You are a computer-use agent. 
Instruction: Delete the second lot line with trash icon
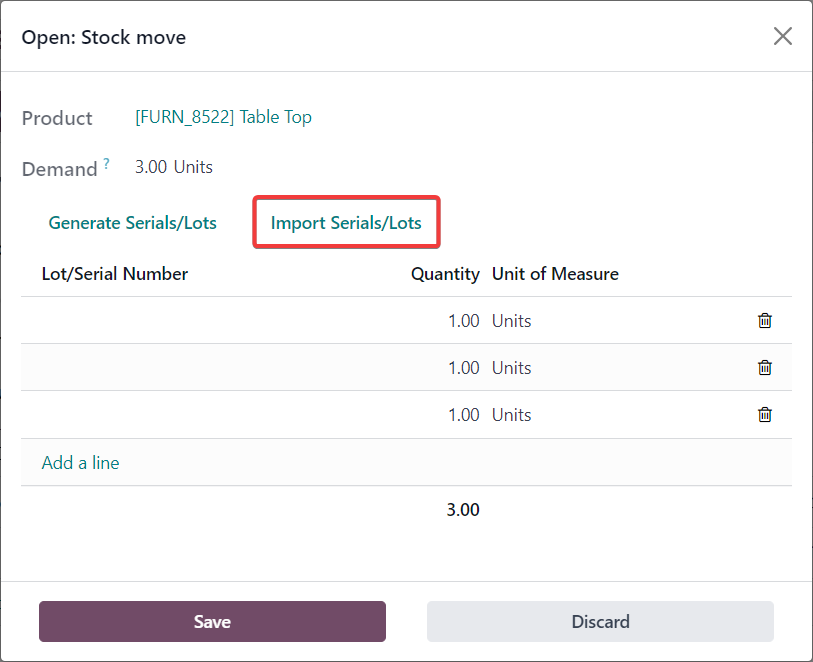tap(765, 367)
